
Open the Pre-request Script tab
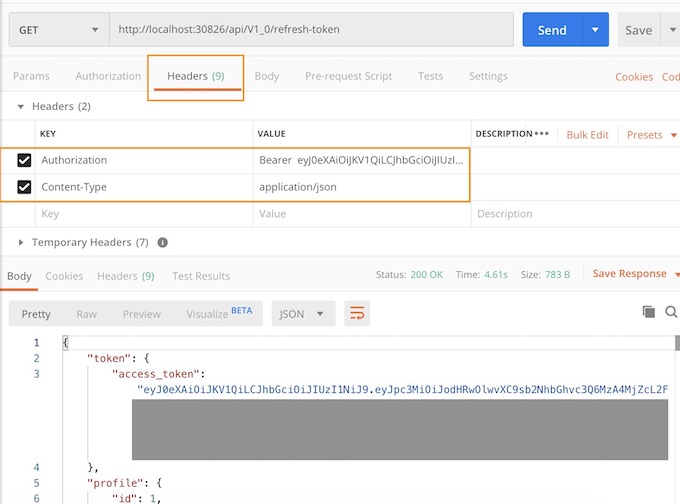tap(348, 76)
